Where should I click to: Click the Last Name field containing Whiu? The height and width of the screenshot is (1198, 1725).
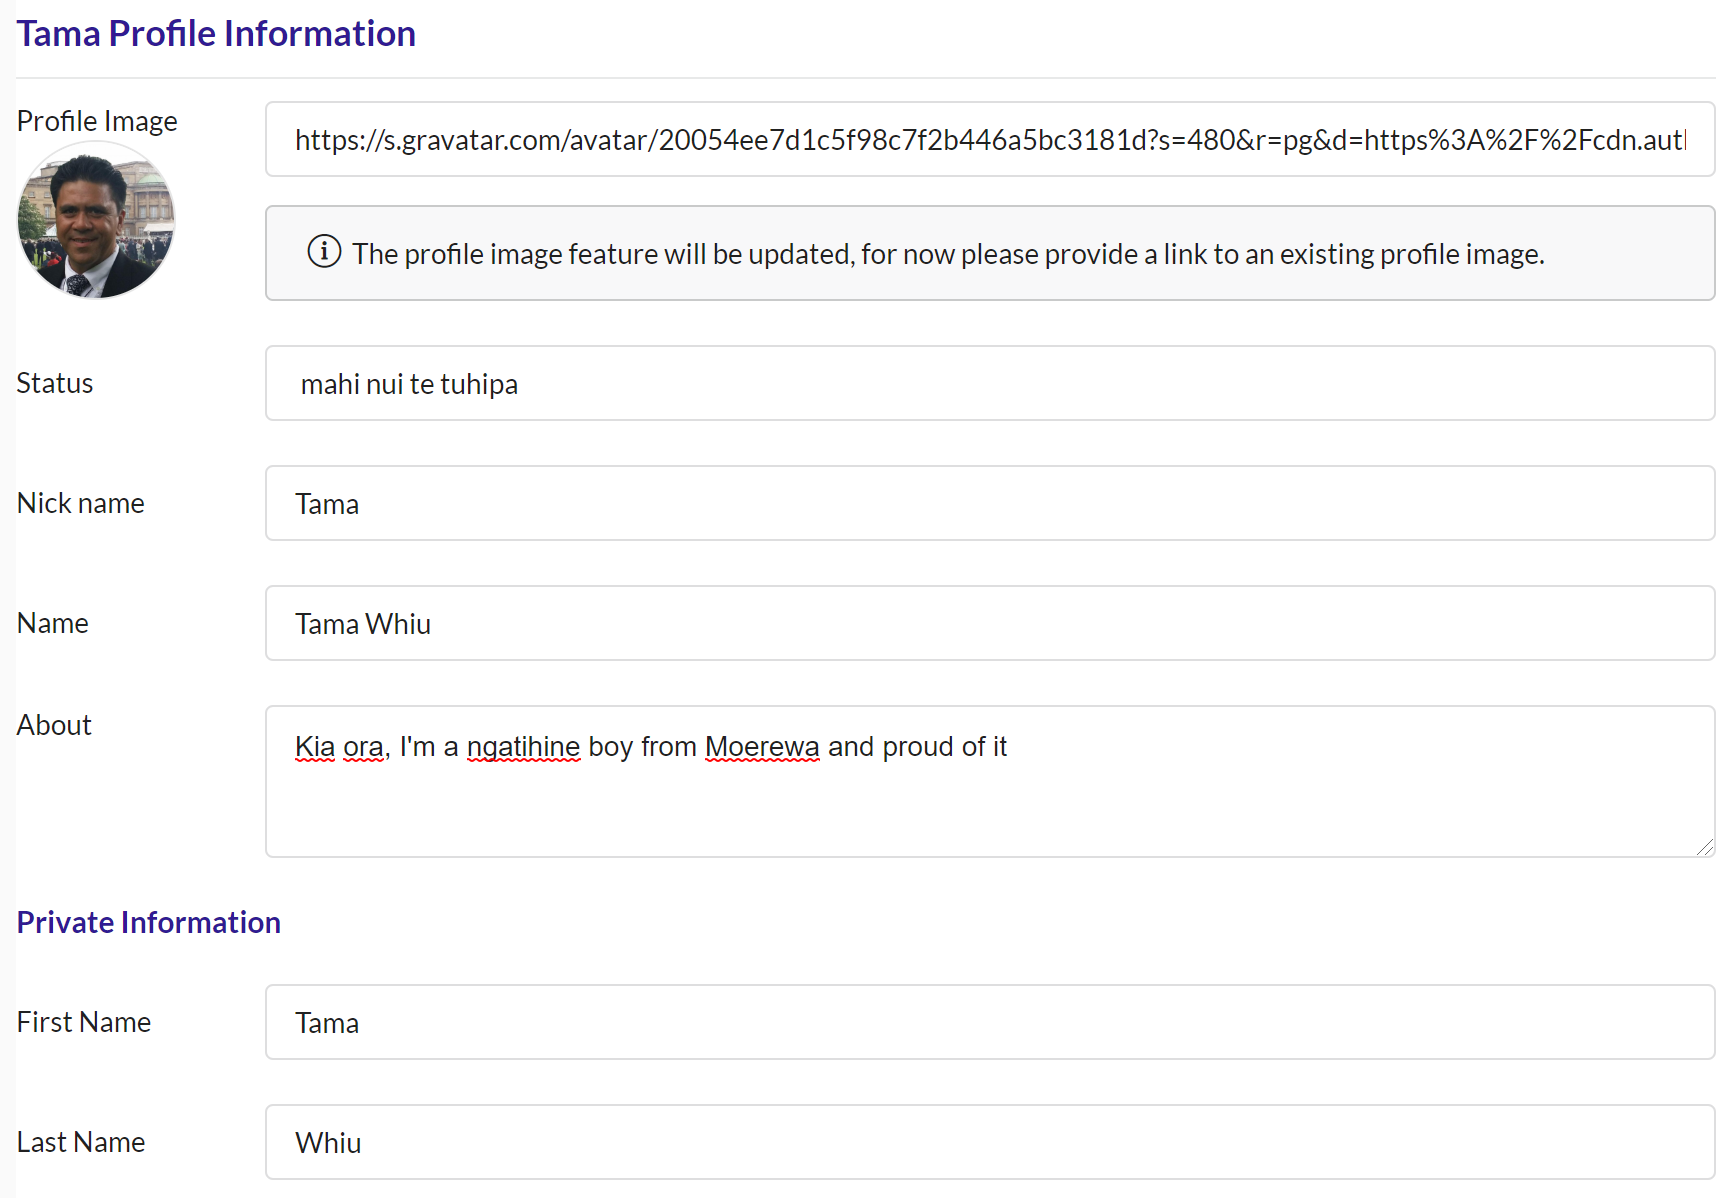pos(990,1142)
